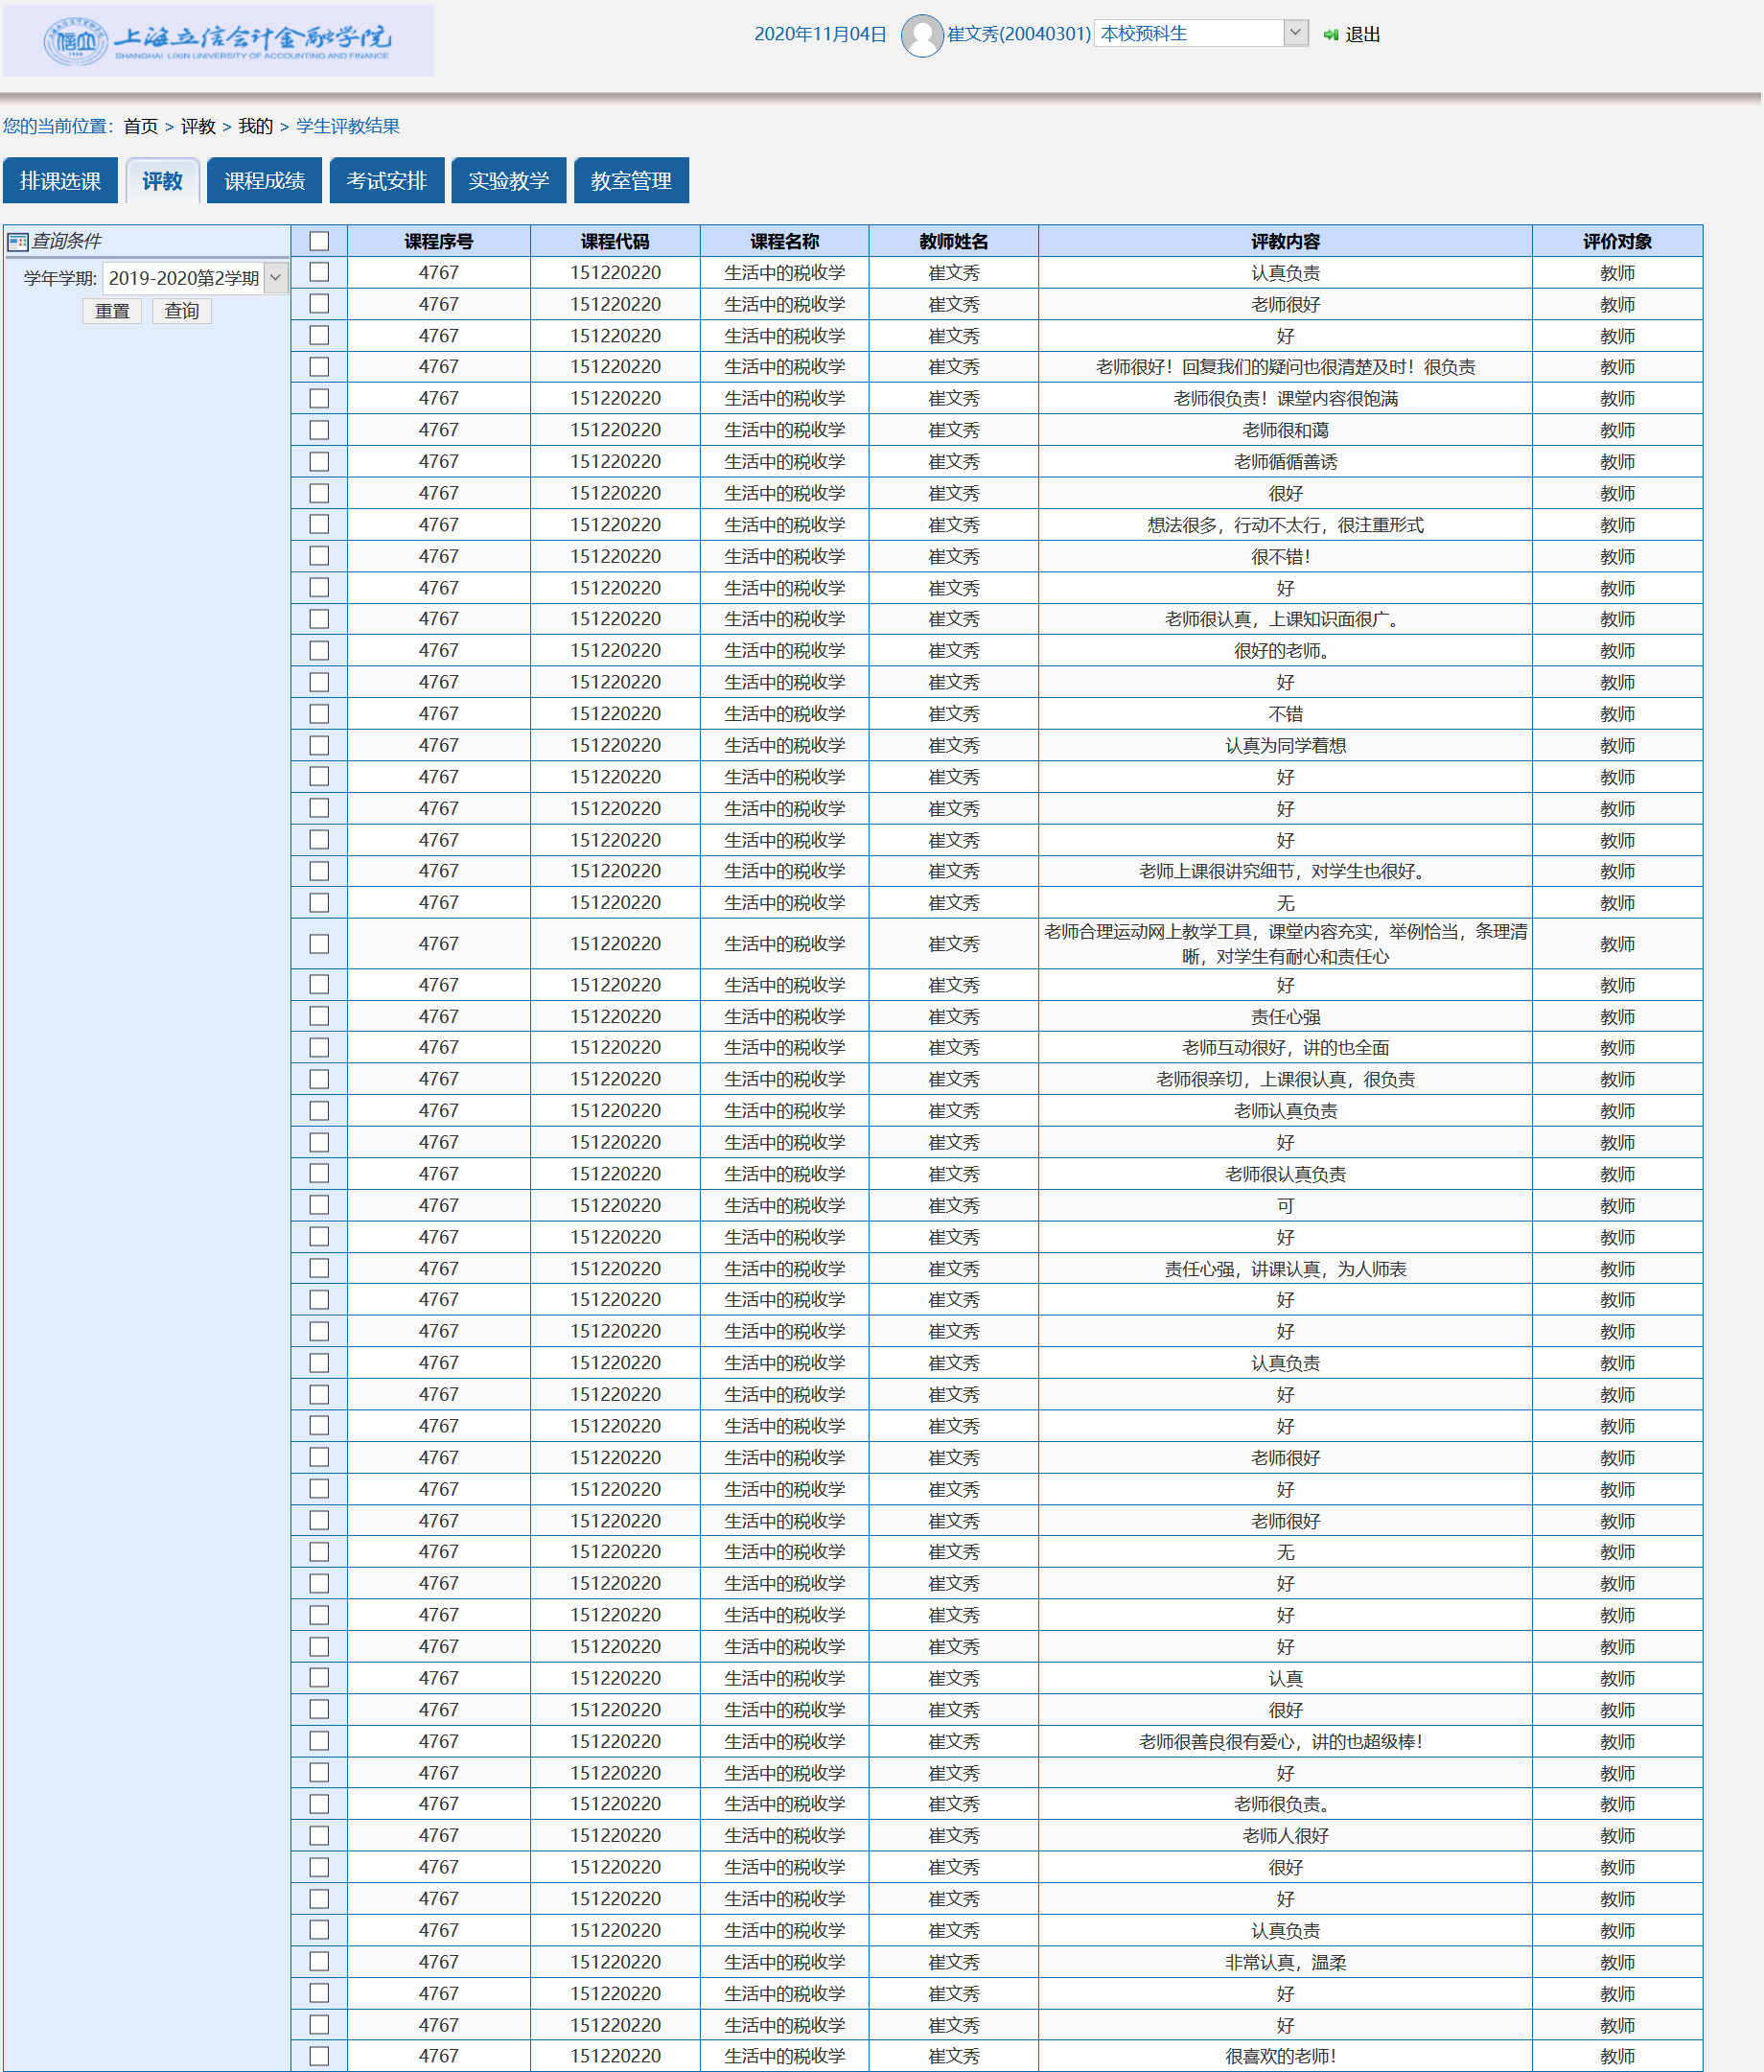Image resolution: width=1764 pixels, height=2072 pixels.
Task: Click the green logout arrow icon
Action: tap(1330, 34)
